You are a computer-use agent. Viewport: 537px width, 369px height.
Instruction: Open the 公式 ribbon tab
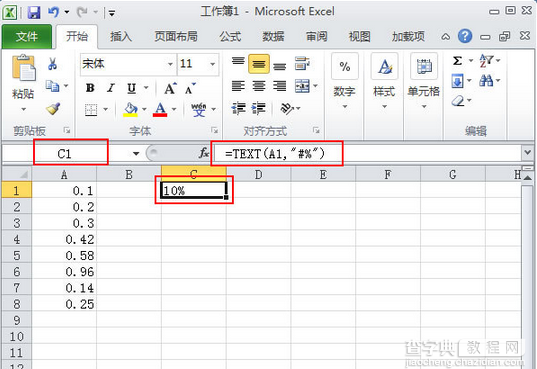pos(230,36)
